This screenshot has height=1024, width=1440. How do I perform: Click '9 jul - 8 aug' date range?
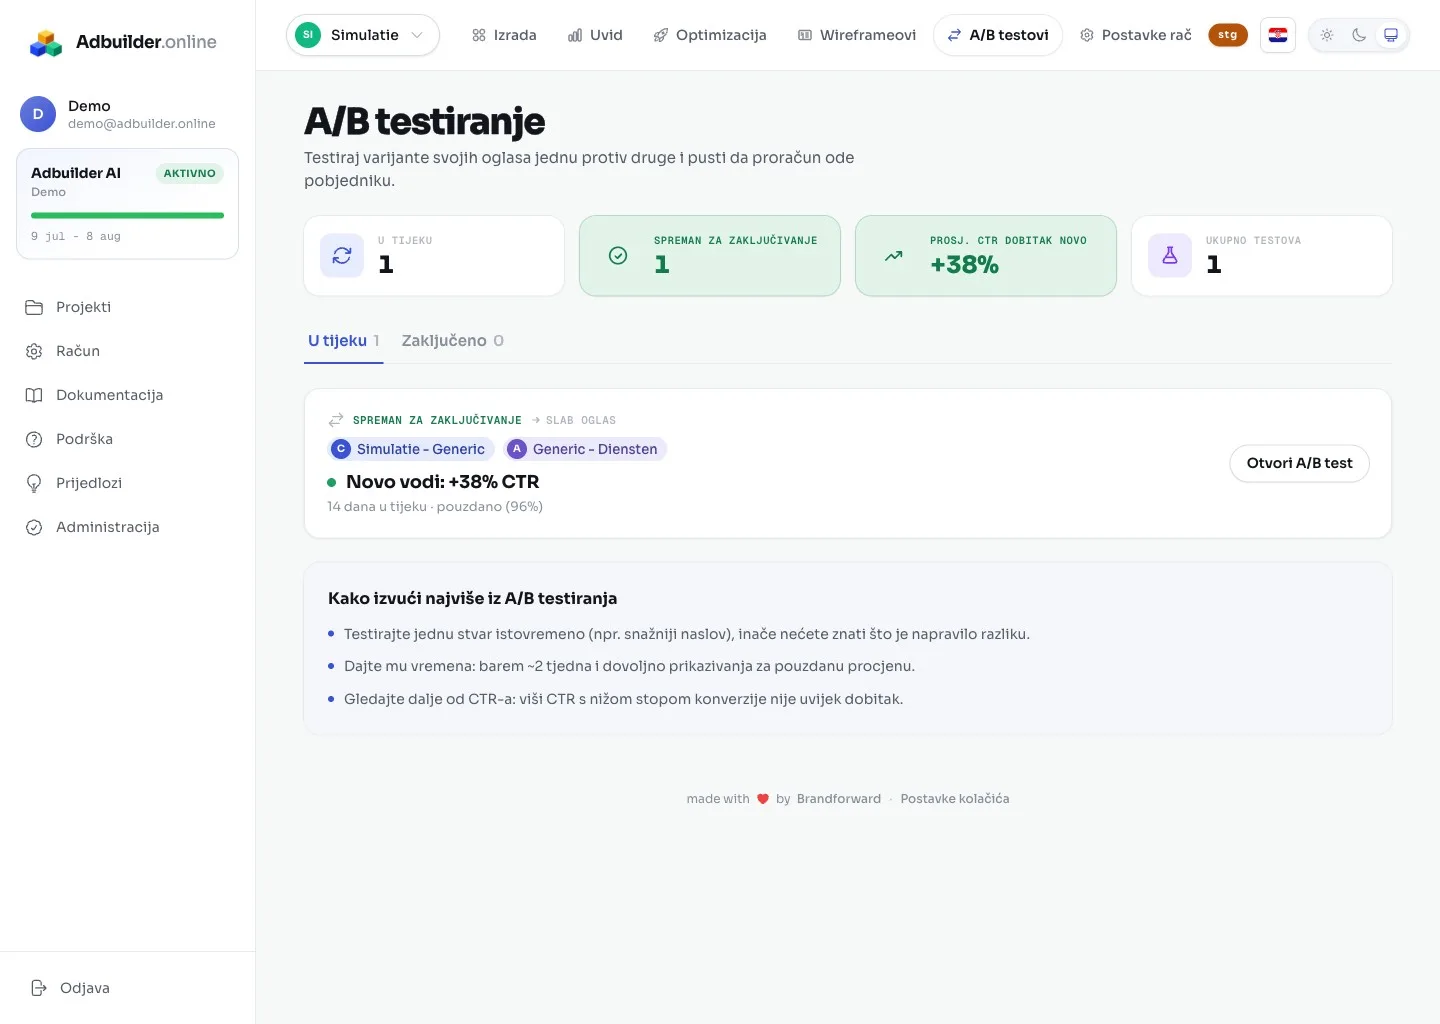[x=76, y=237]
